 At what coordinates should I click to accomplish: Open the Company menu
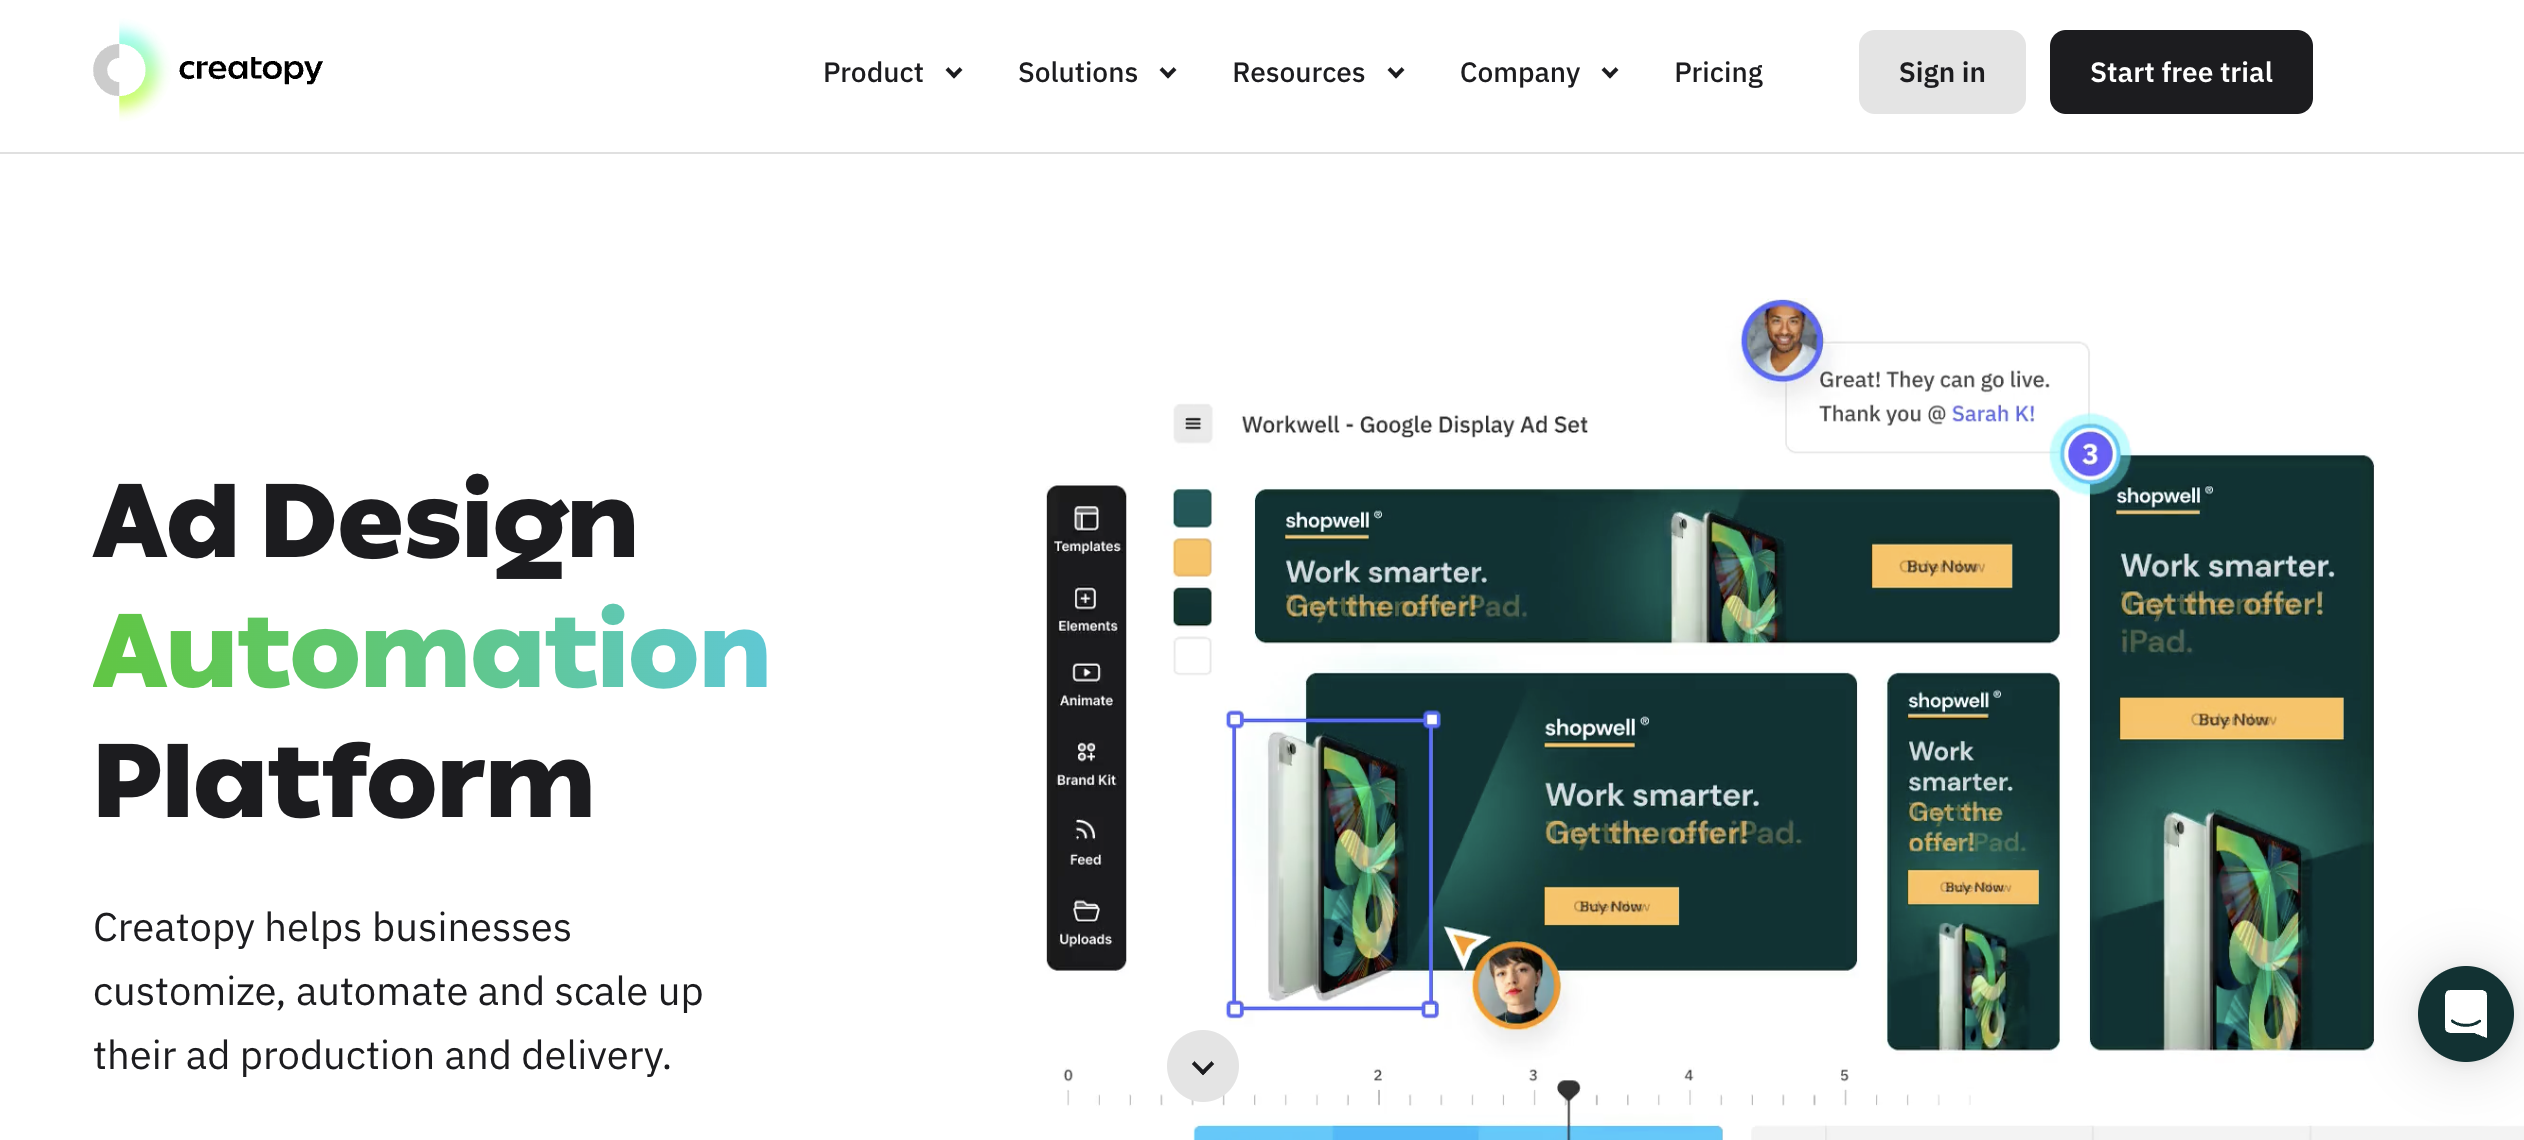point(1539,72)
